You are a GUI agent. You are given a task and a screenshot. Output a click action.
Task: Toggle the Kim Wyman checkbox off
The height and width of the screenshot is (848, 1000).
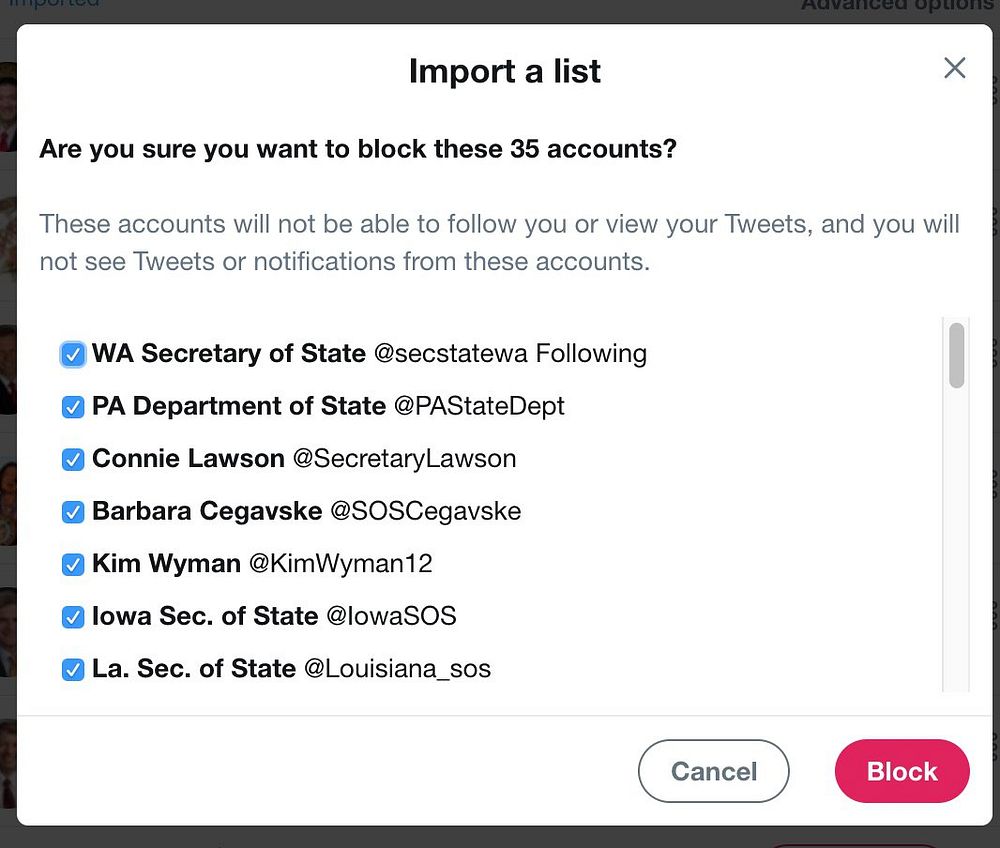[x=73, y=565]
